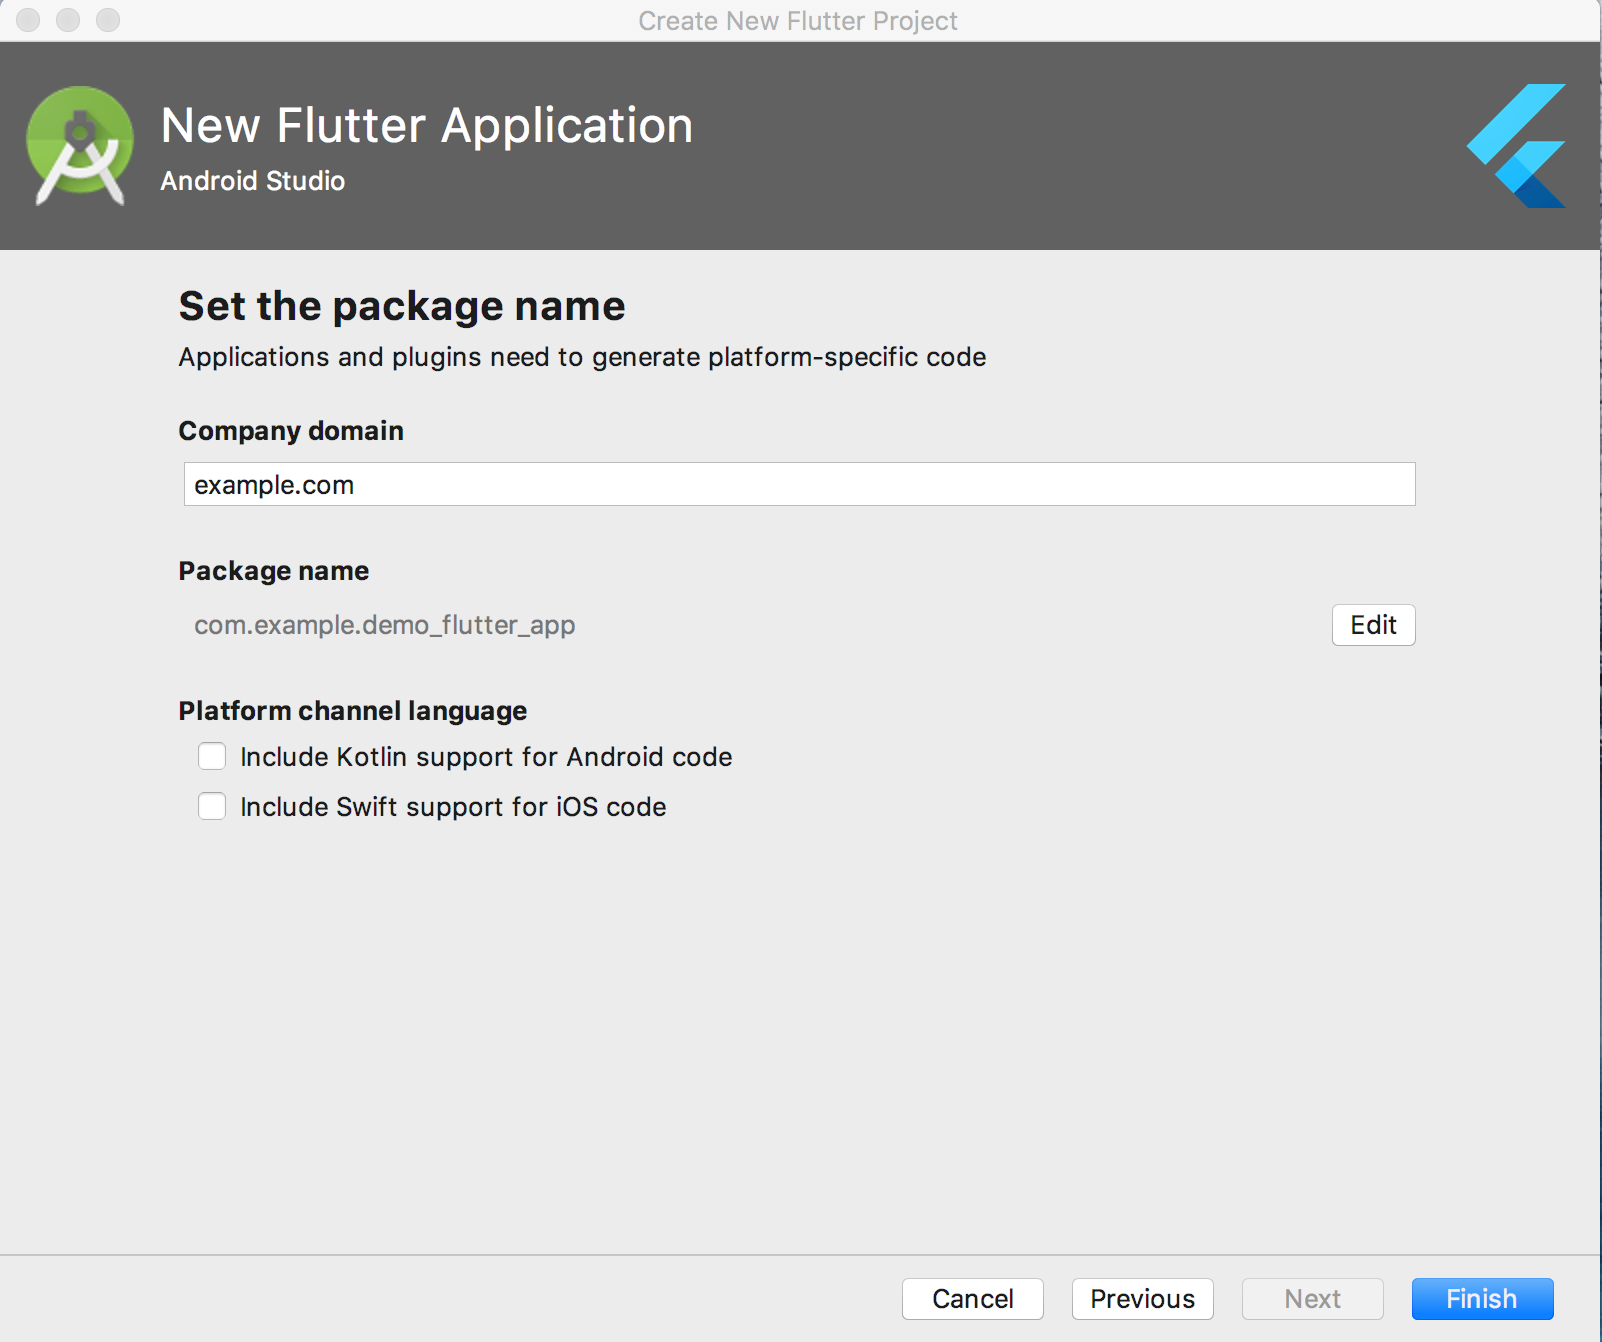Minimize the window with middle titlebar button

[x=68, y=20]
